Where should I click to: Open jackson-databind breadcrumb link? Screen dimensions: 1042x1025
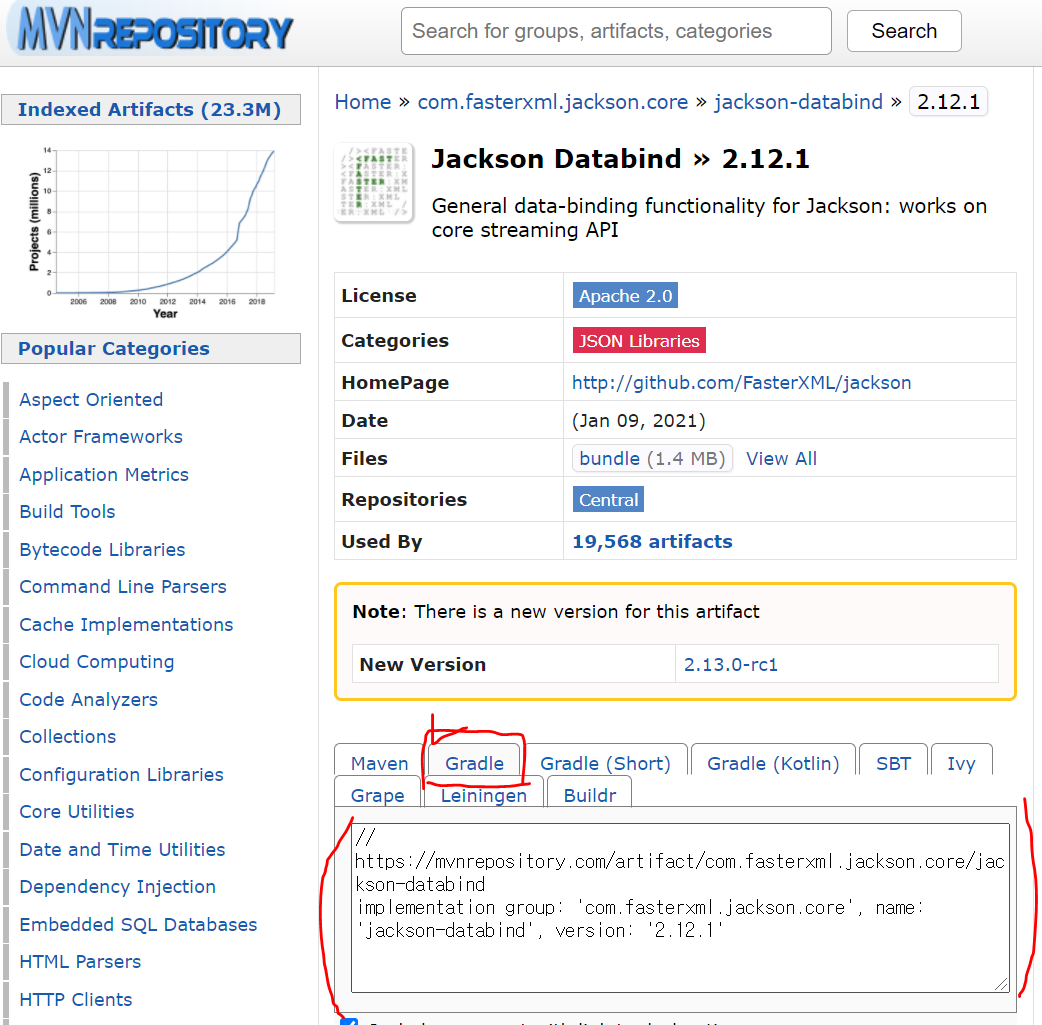(x=798, y=102)
